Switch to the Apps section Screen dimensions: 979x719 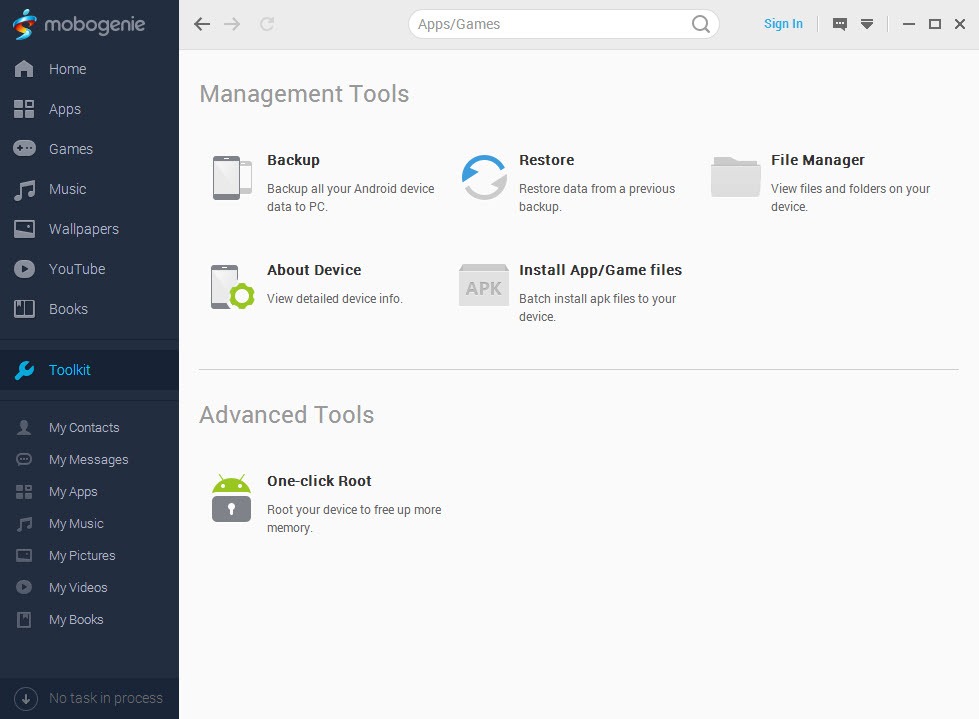point(64,109)
